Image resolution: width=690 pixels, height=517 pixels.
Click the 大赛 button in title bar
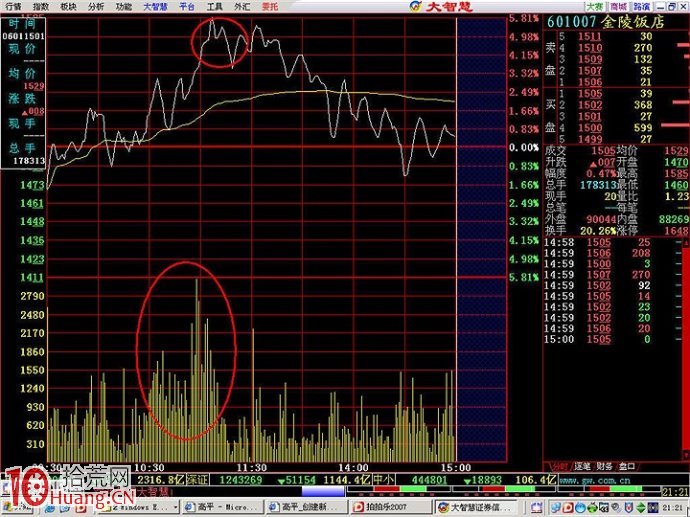coord(595,7)
